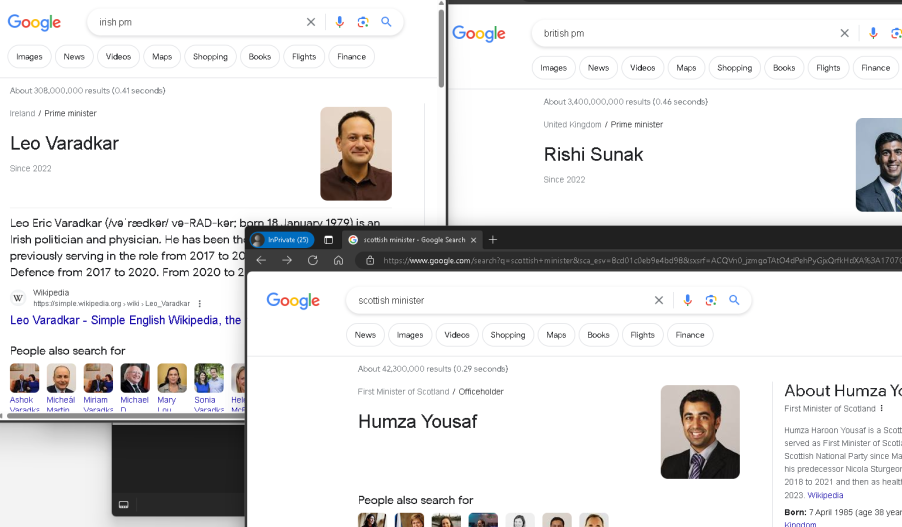Select Shopping filter in irish pm window
This screenshot has height=527, width=902.
211,56
